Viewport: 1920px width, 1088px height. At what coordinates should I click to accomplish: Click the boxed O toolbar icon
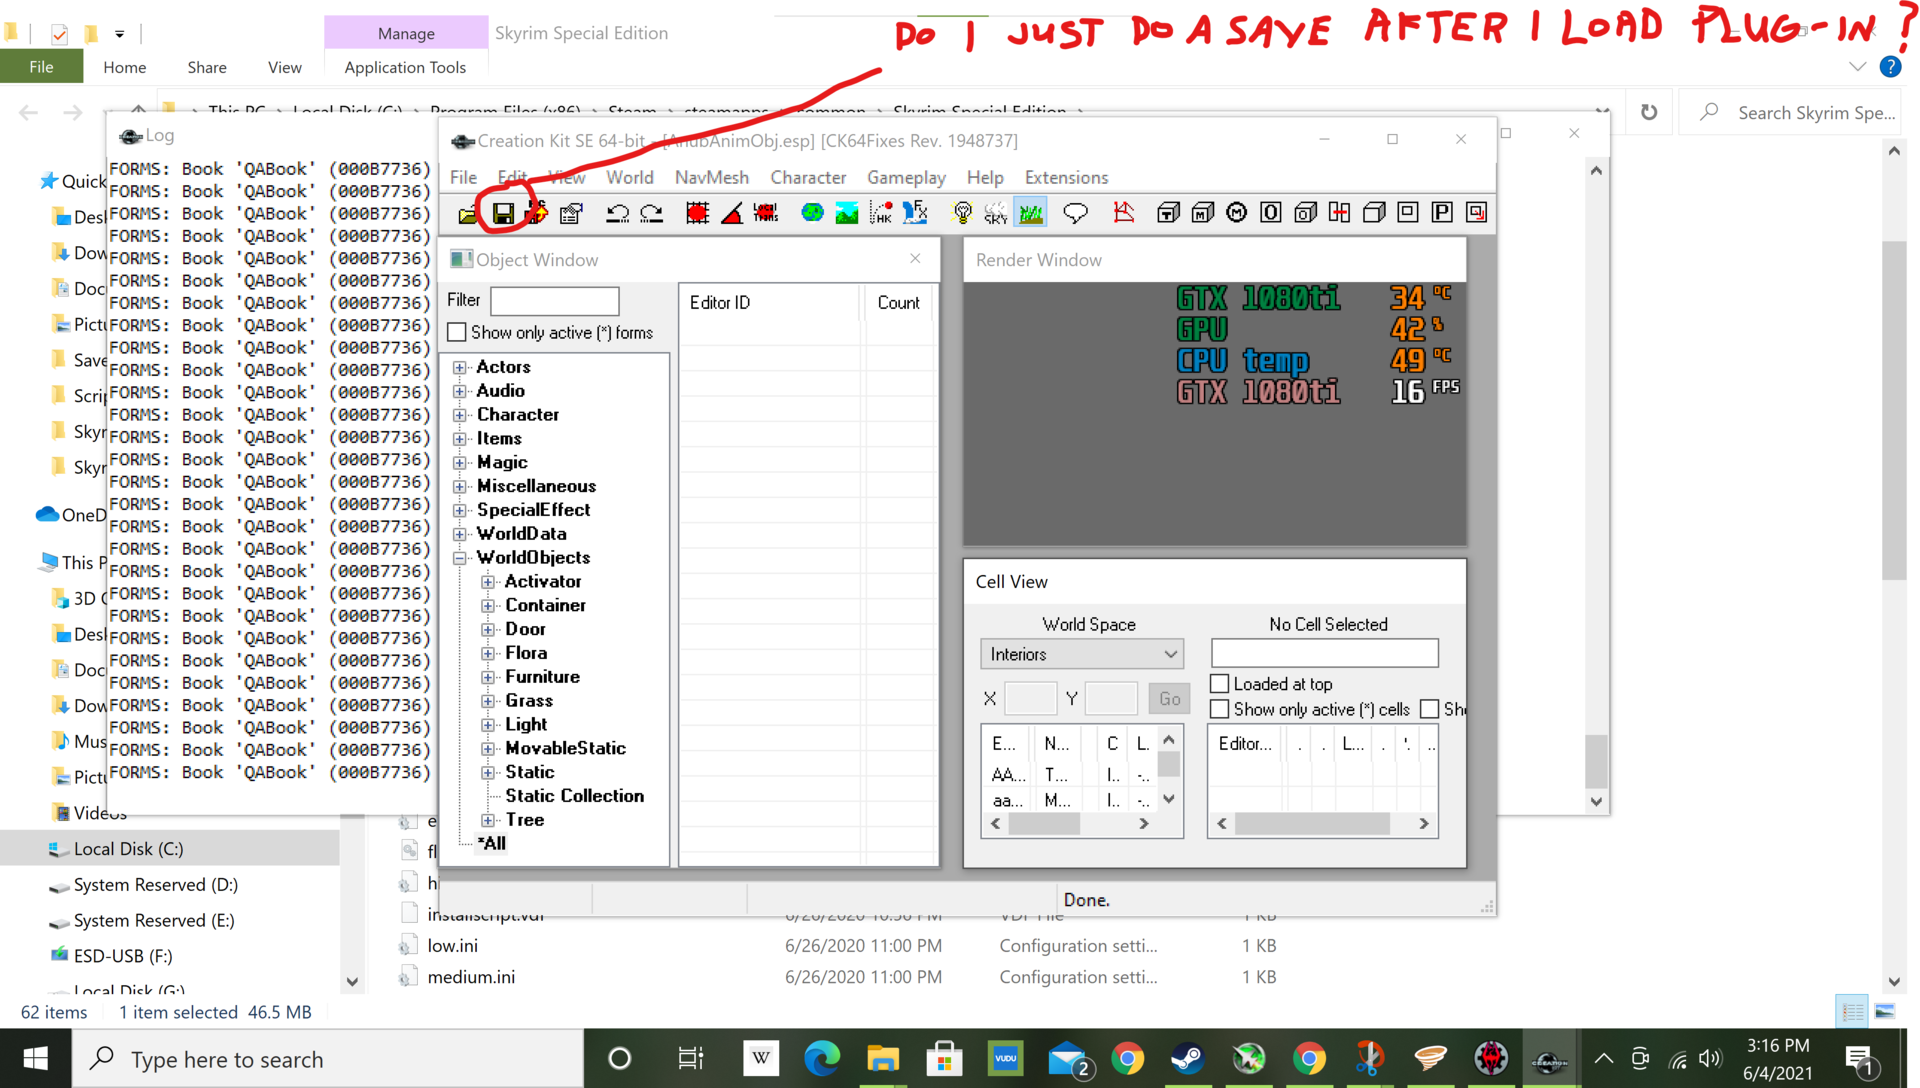[x=1271, y=213]
